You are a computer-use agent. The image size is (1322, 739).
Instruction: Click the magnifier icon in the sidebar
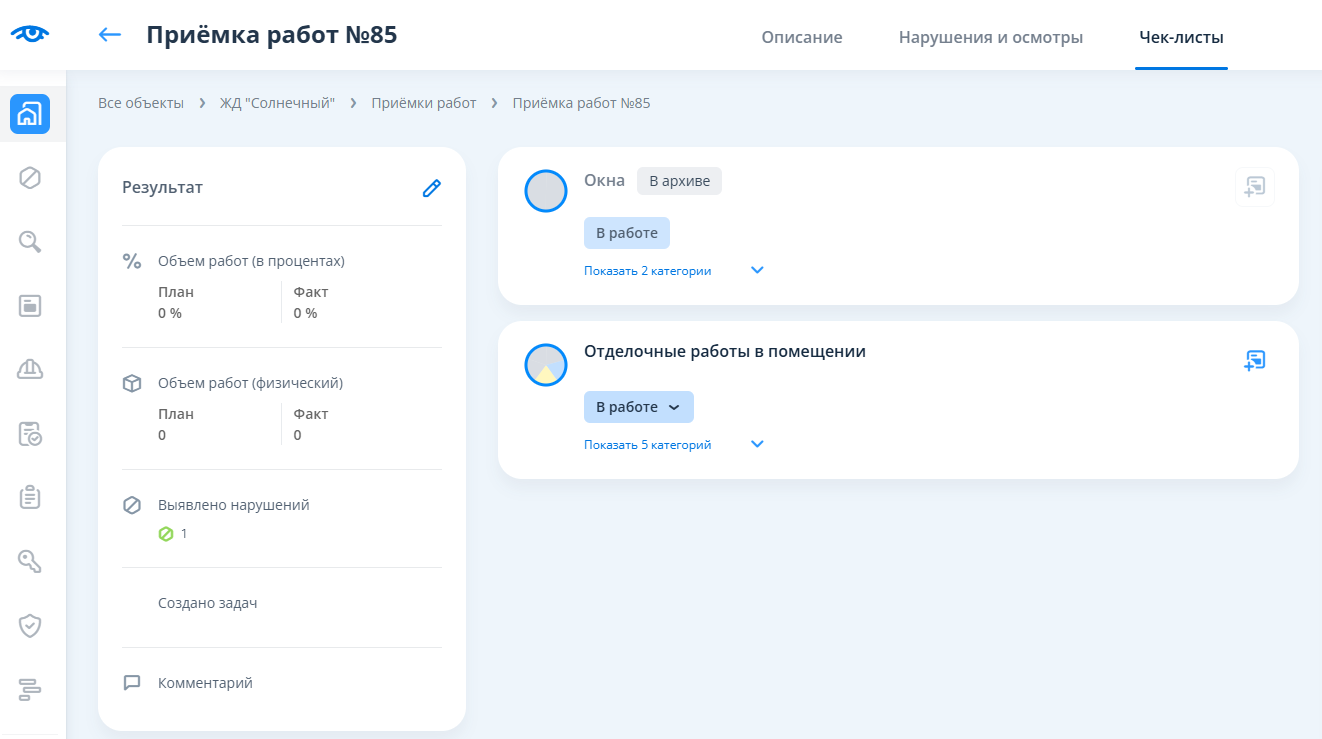tap(30, 242)
